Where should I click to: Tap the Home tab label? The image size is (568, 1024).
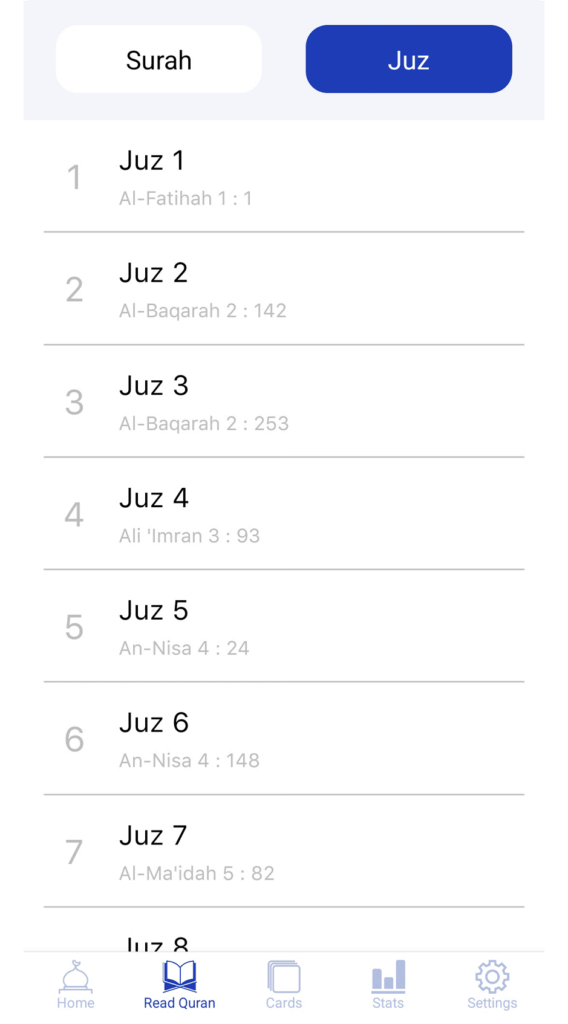[76, 1002]
